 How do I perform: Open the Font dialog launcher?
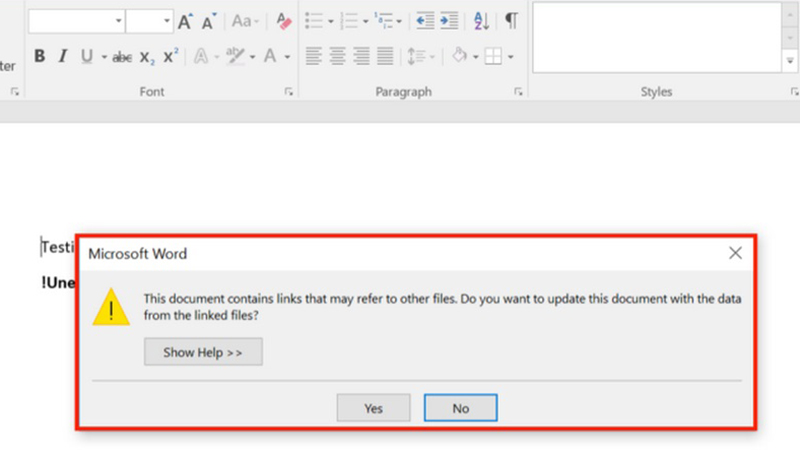click(x=289, y=92)
